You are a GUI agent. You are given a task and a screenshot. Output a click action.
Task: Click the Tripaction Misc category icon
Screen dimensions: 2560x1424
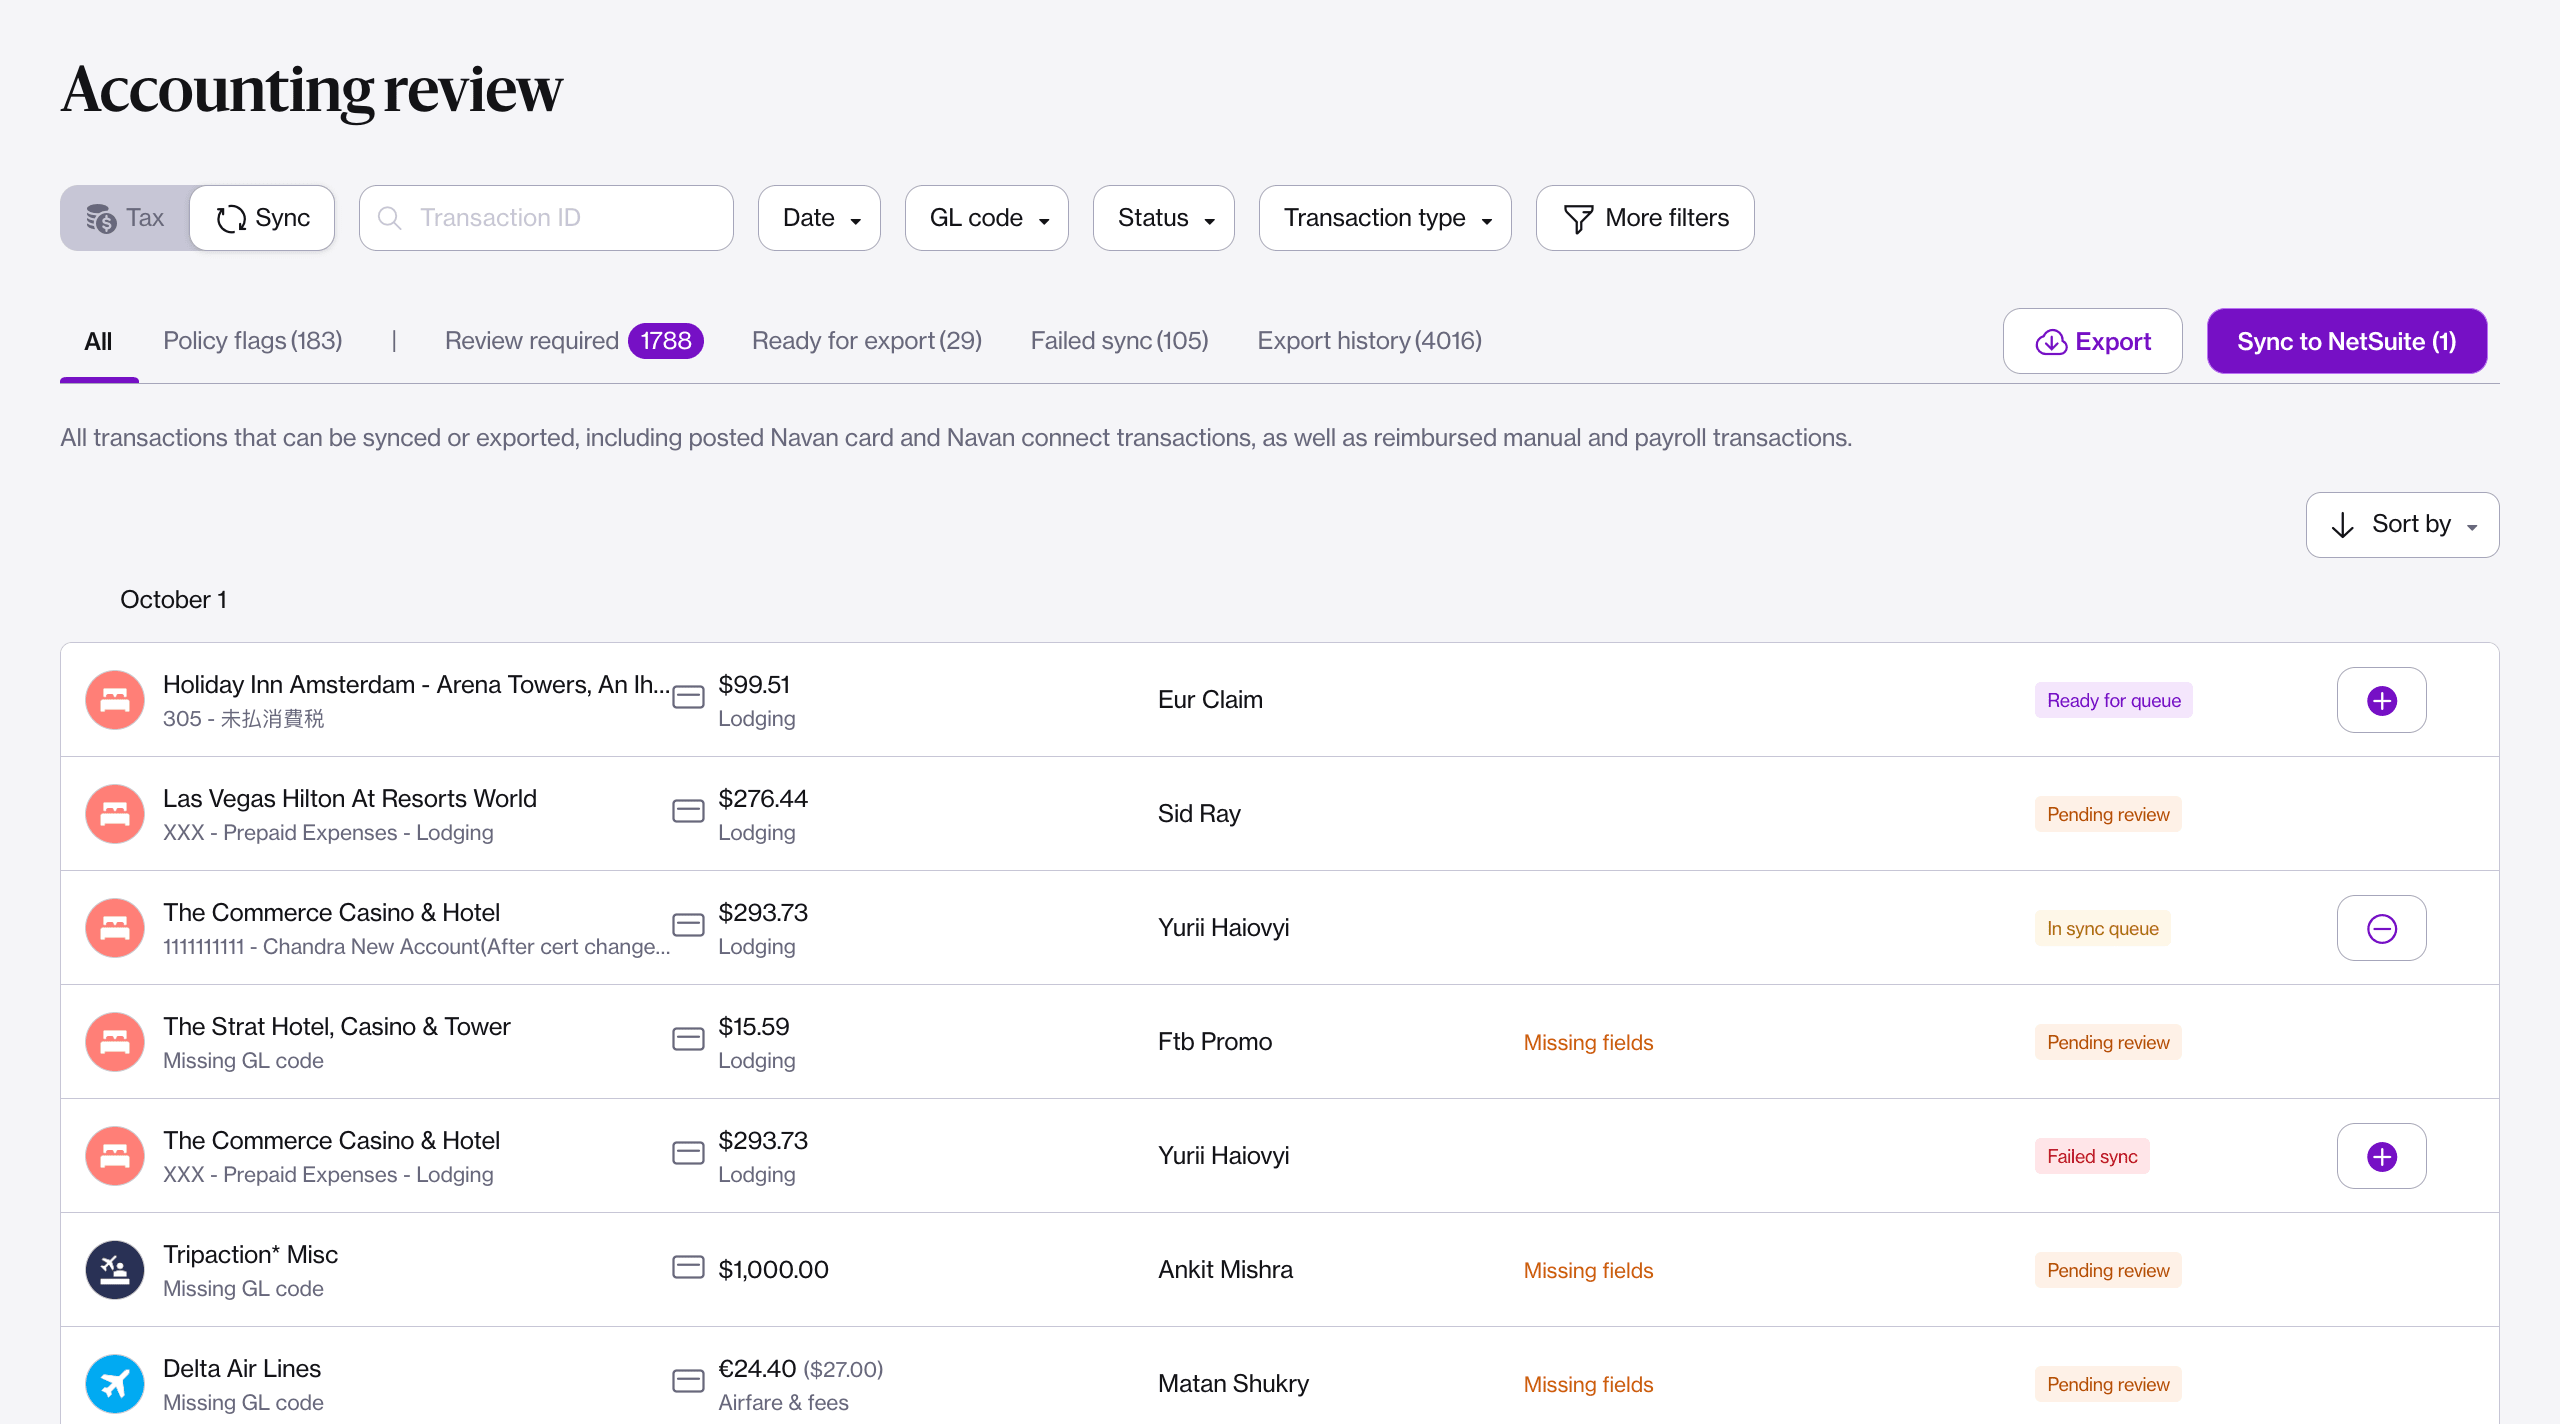[x=115, y=1269]
